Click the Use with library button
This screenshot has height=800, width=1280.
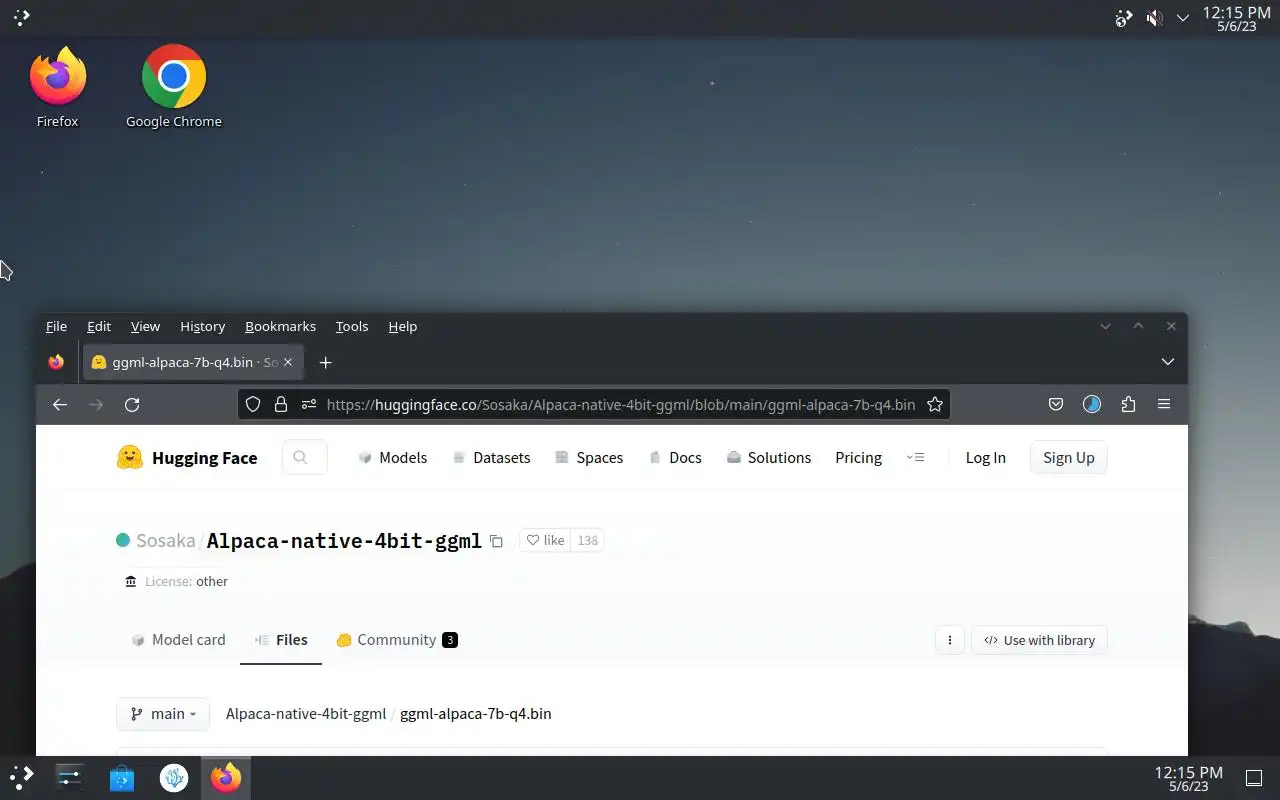coord(1039,640)
